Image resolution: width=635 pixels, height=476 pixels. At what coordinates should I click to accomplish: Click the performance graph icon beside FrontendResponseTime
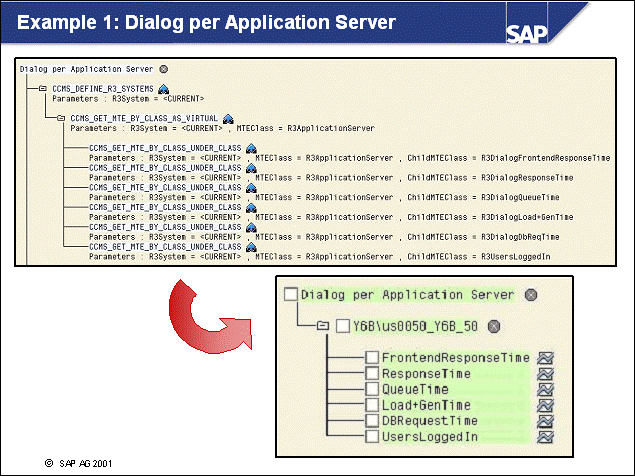(x=545, y=358)
